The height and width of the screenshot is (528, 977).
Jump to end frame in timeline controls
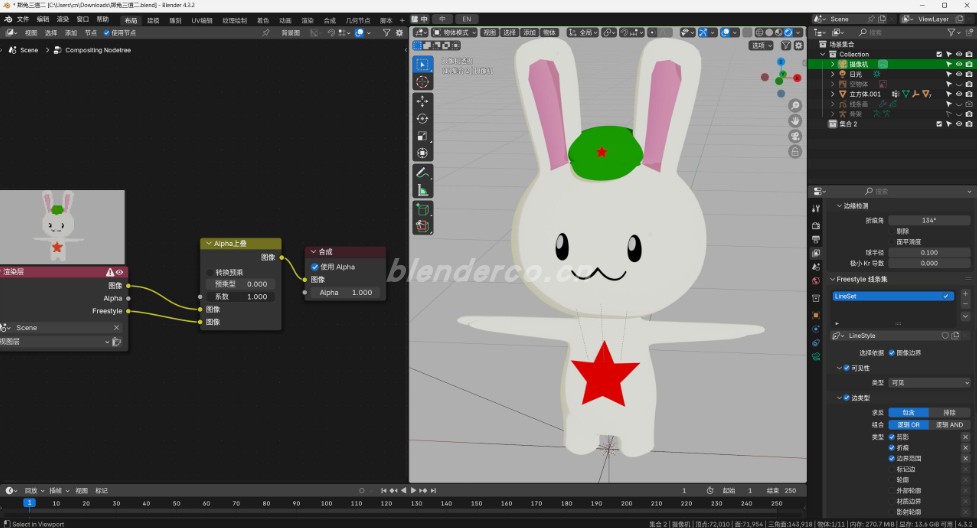coord(434,491)
